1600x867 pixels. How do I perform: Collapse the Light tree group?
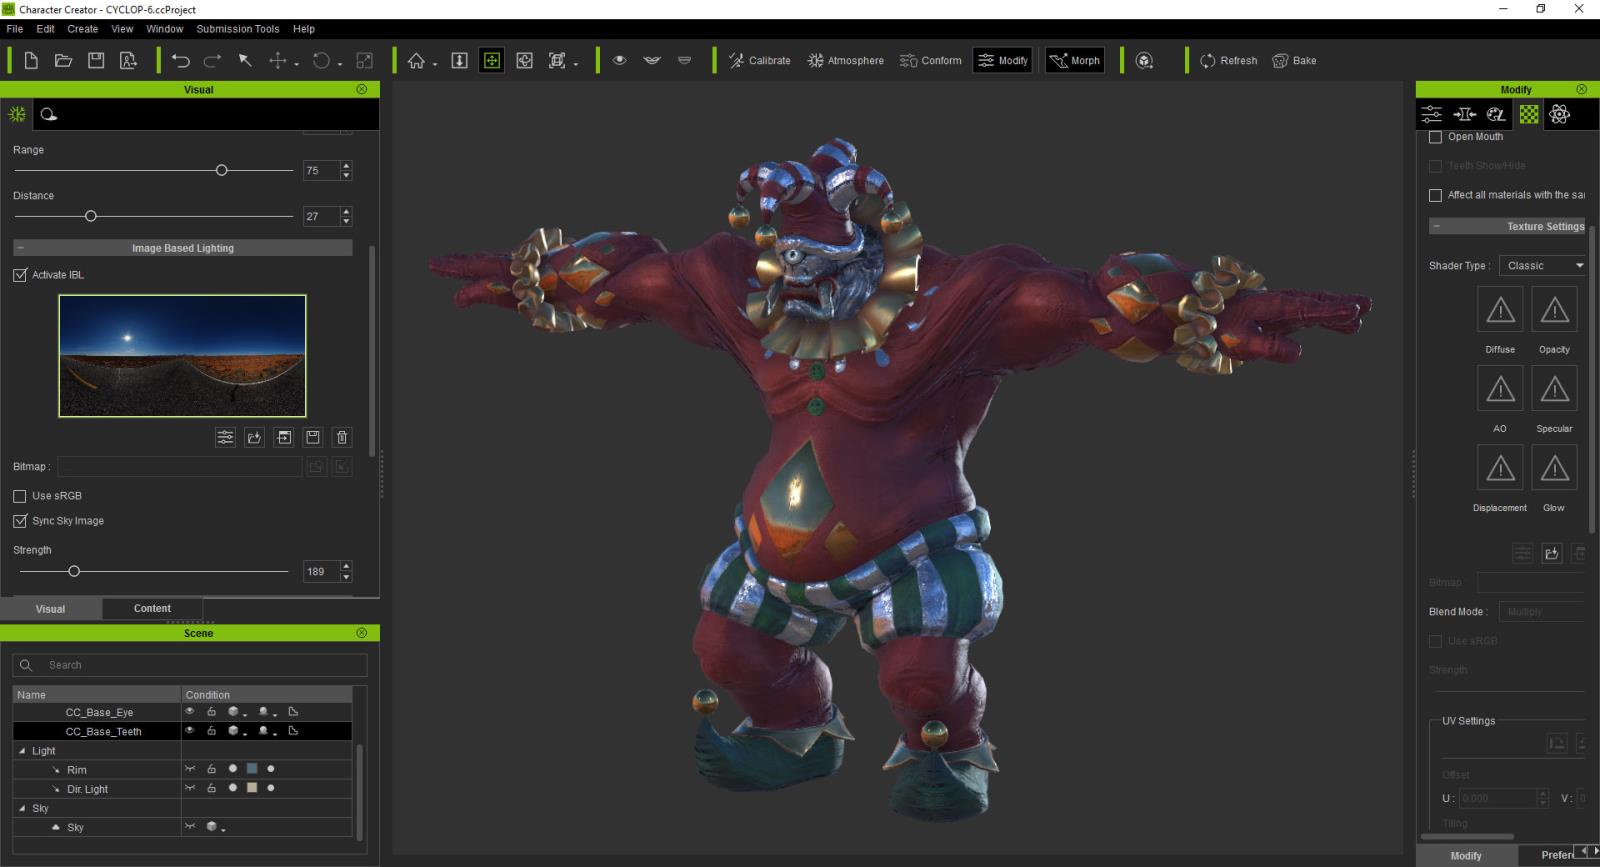(x=22, y=751)
